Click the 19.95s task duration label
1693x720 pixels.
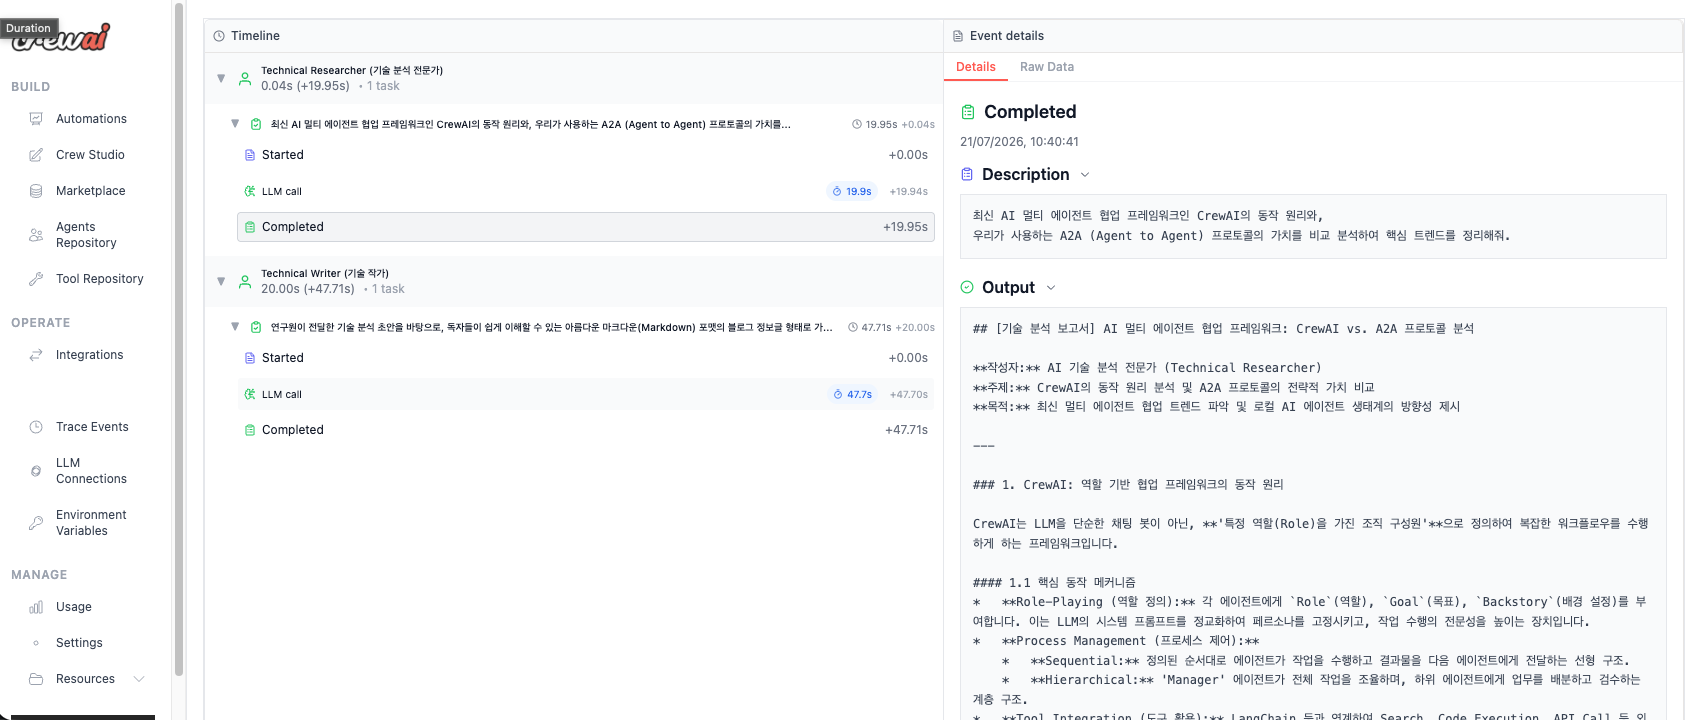(881, 124)
